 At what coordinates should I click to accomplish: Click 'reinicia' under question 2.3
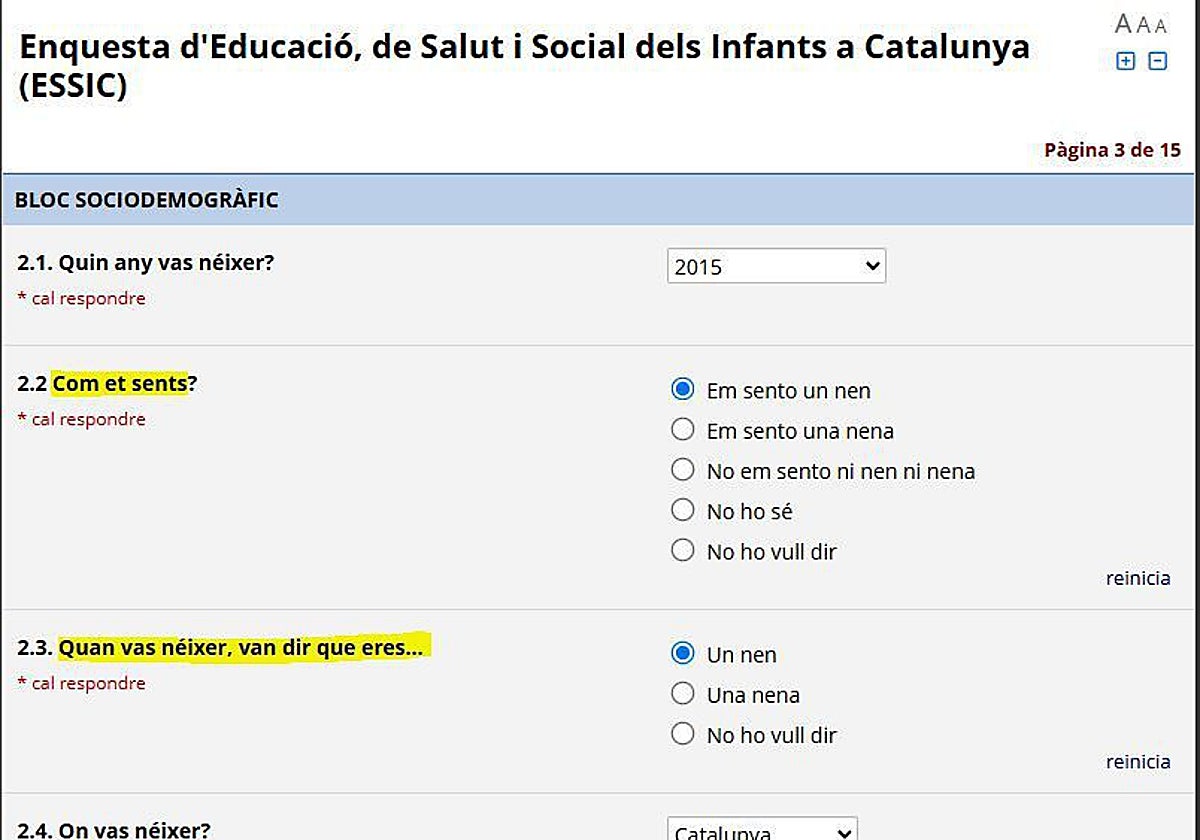[1137, 761]
